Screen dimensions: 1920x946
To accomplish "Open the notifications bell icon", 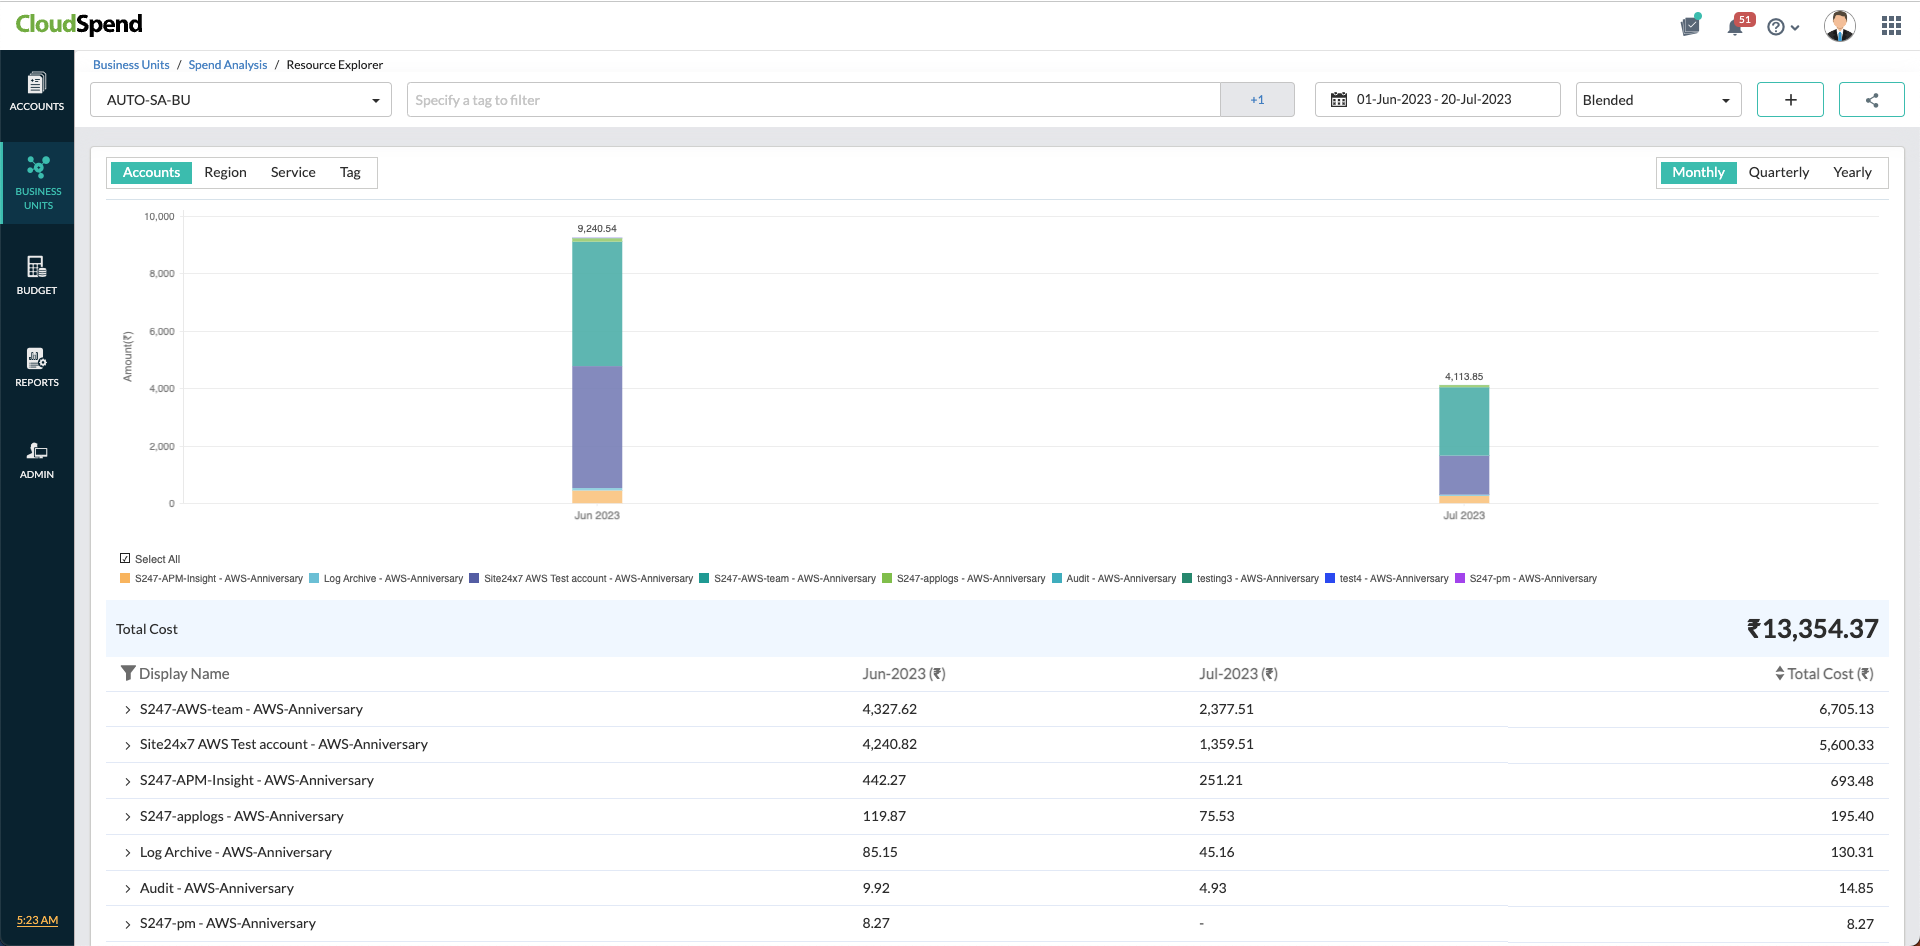I will pyautogui.click(x=1735, y=27).
